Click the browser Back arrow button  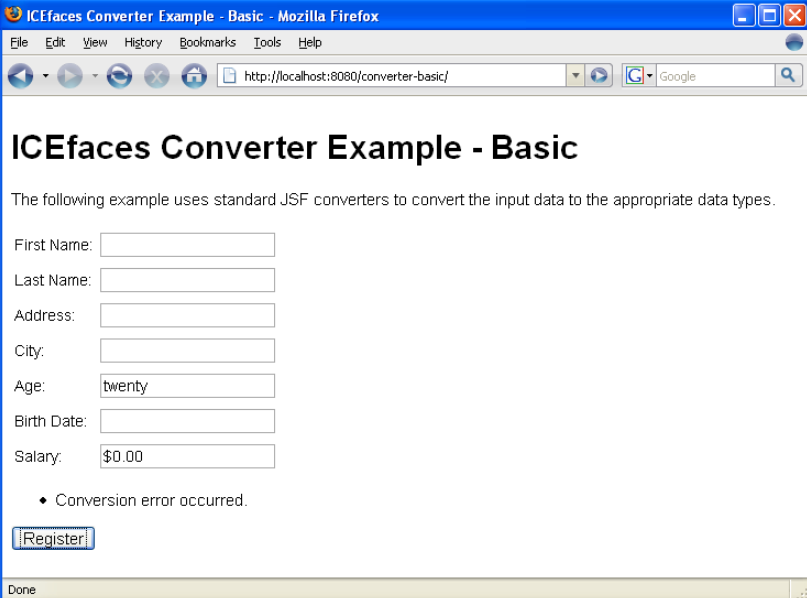point(21,77)
